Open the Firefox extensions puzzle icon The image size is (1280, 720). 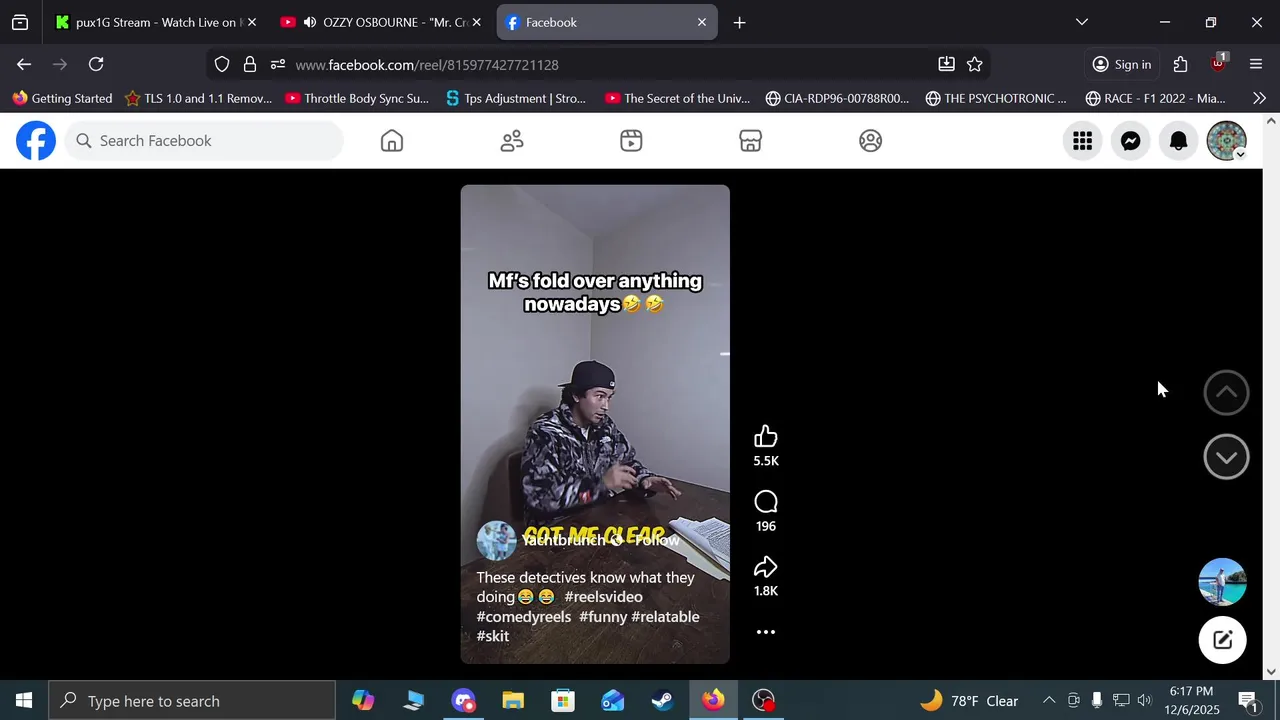tap(1181, 64)
